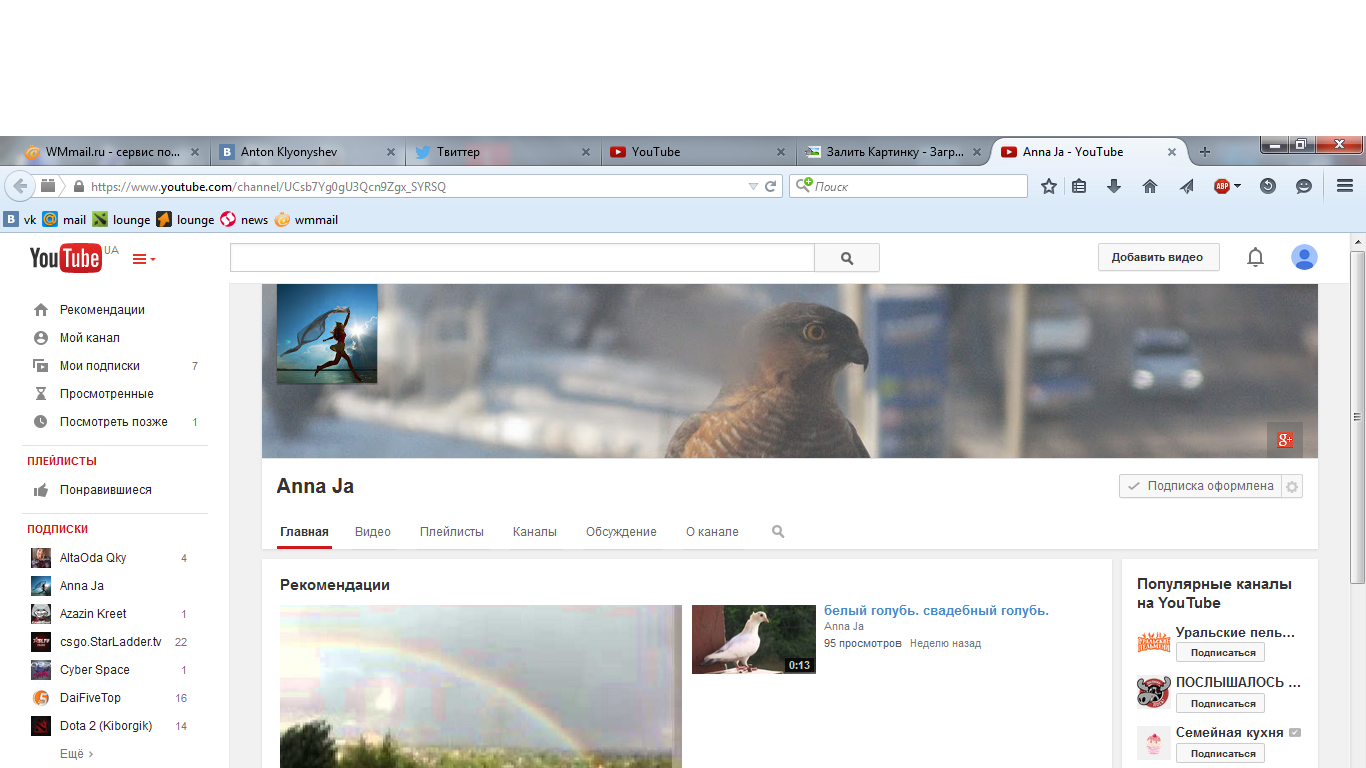Viewport: 1366px width, 768px height.
Task: Go to Рекомендации in sidebar
Action: [x=102, y=310]
